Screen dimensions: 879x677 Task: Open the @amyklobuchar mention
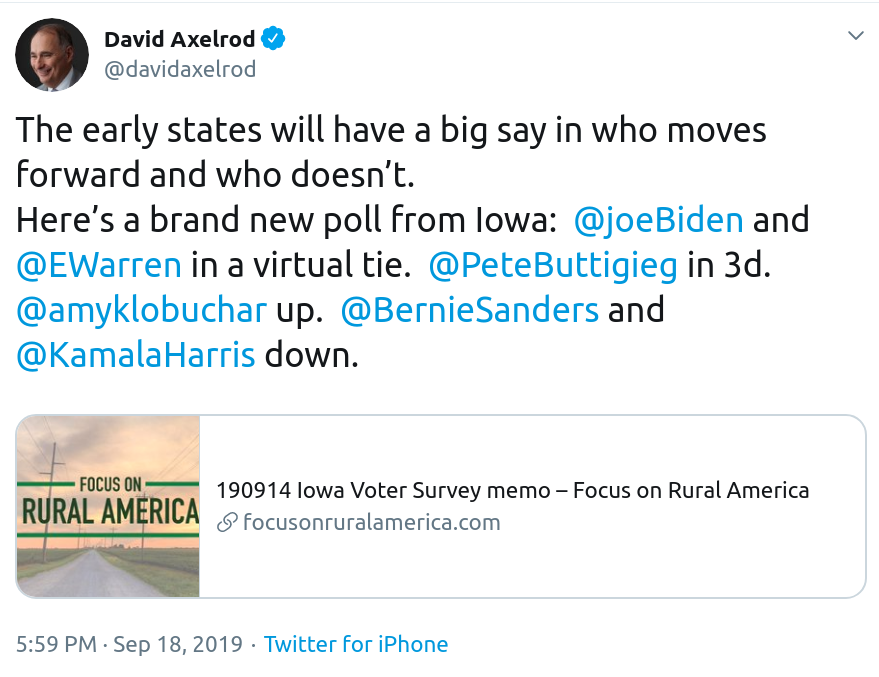point(141,310)
